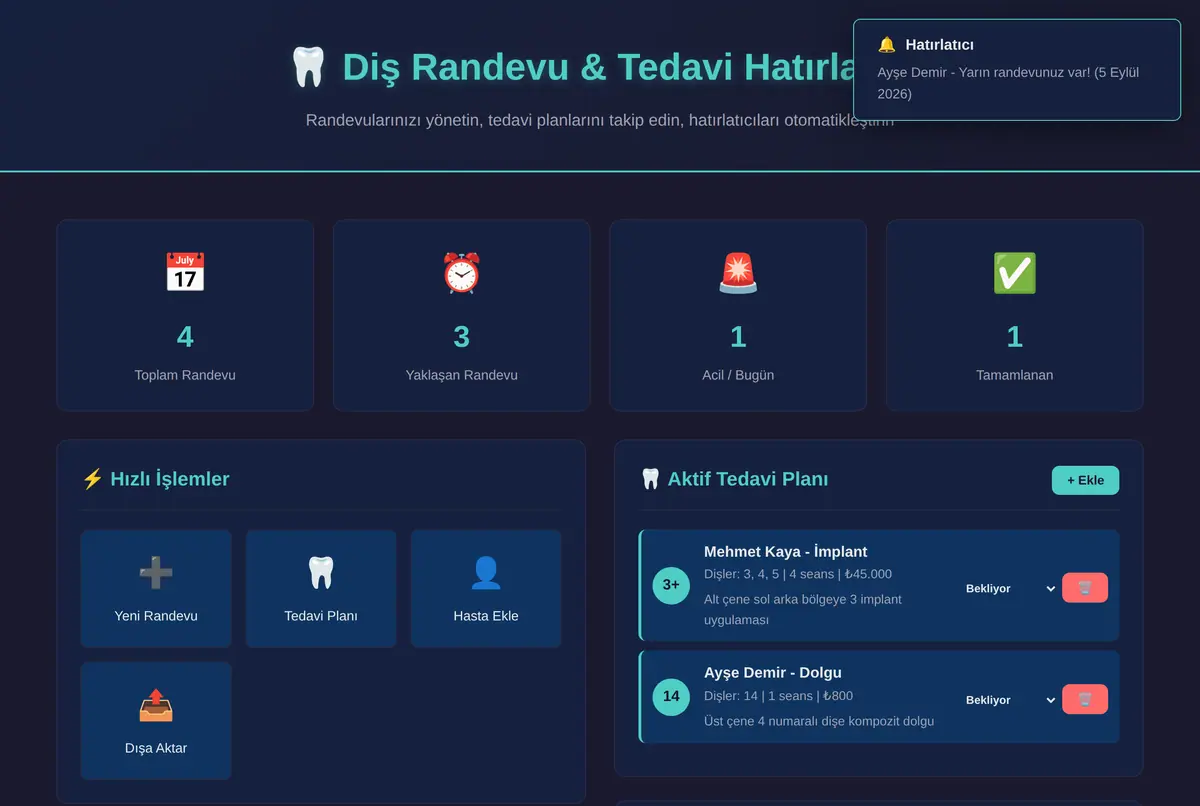Click the person icon on Hasta Ekle tile
Viewport: 1200px width, 806px height.
pos(486,573)
